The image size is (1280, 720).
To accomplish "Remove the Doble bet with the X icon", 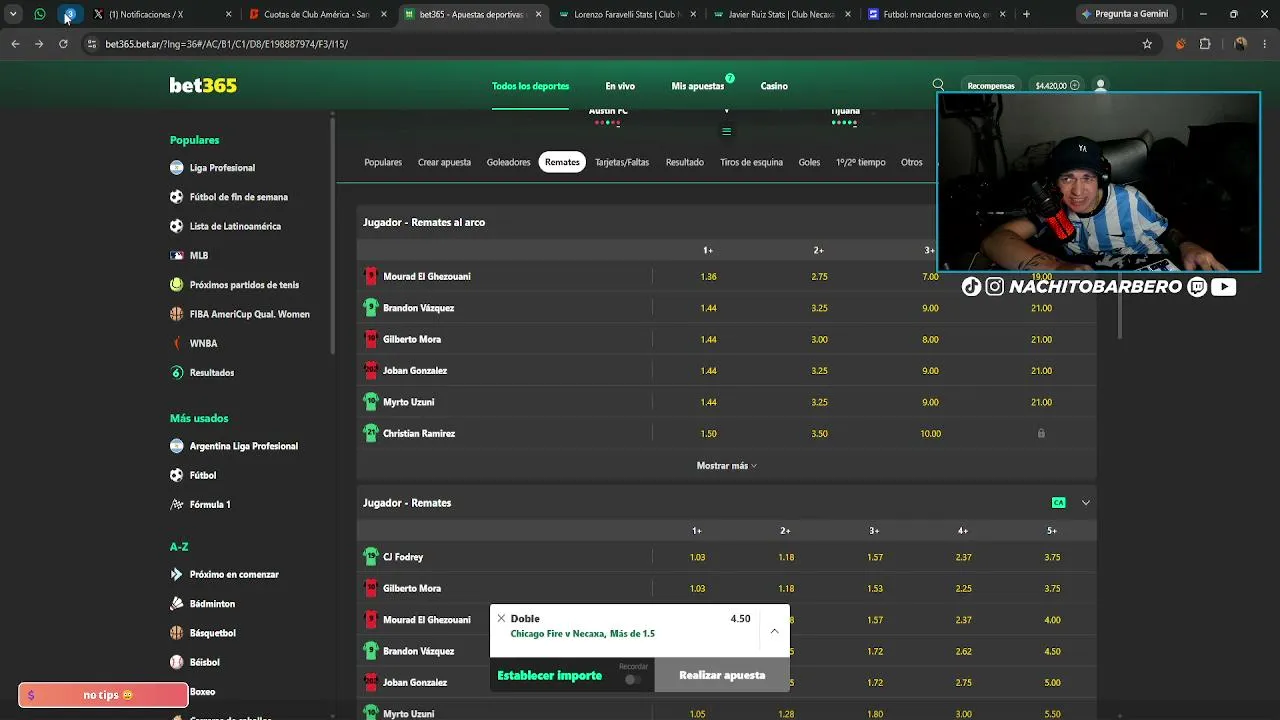I will click(x=501, y=618).
